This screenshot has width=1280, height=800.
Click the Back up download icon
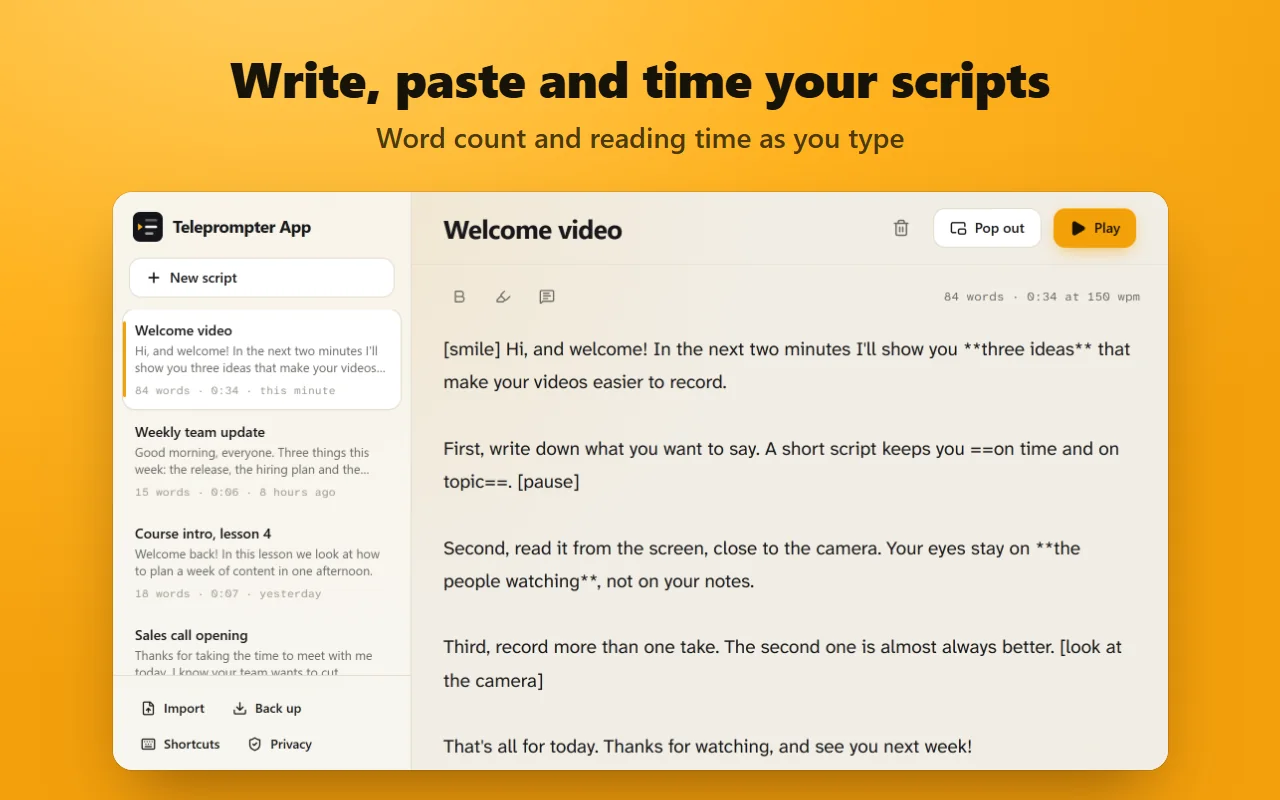coord(240,708)
